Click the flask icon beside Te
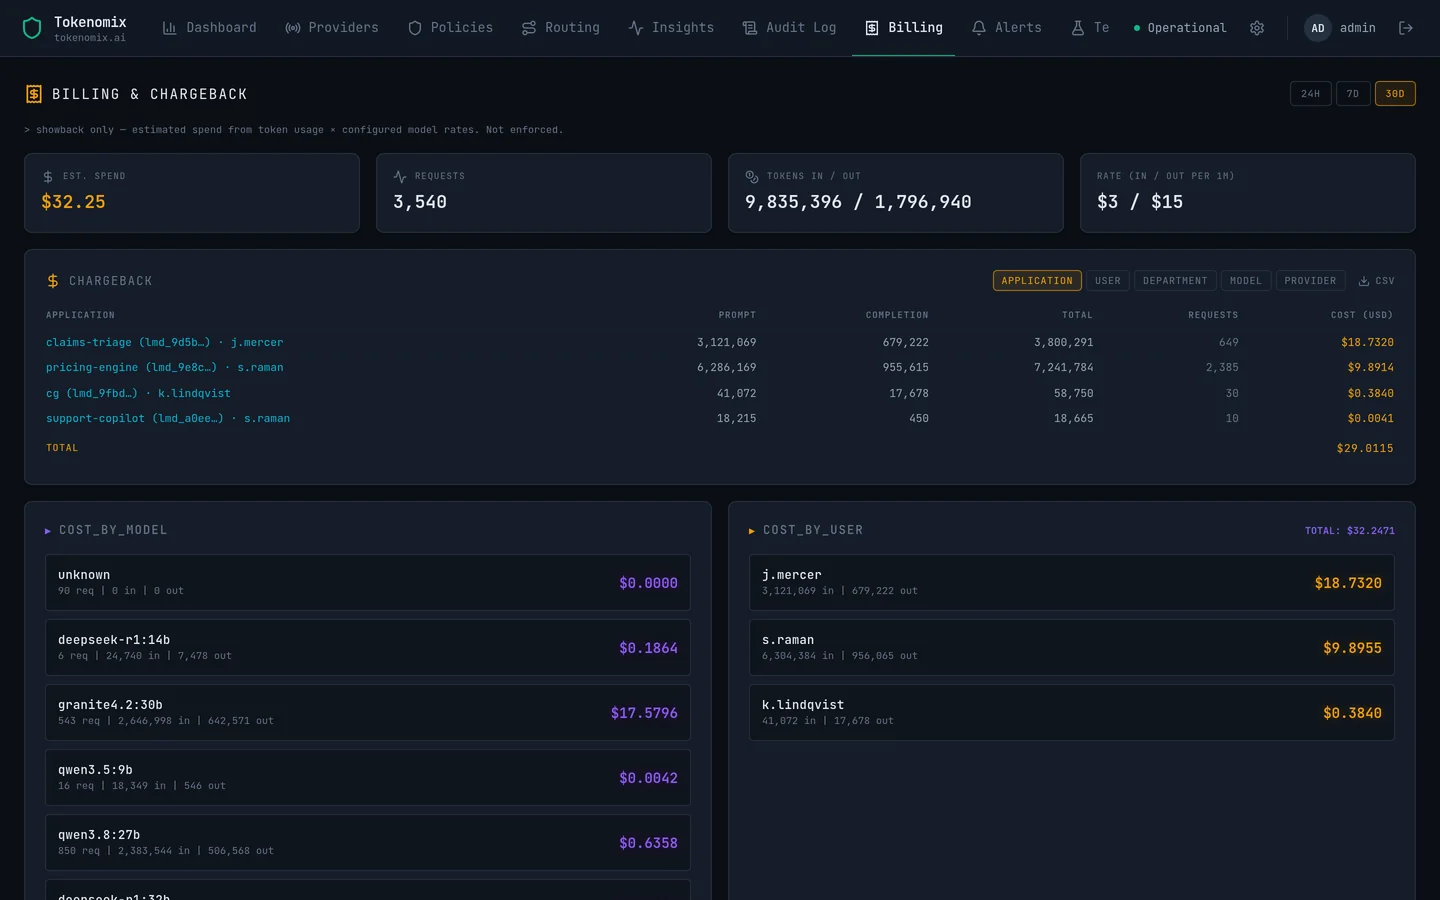The image size is (1440, 900). pyautogui.click(x=1078, y=28)
